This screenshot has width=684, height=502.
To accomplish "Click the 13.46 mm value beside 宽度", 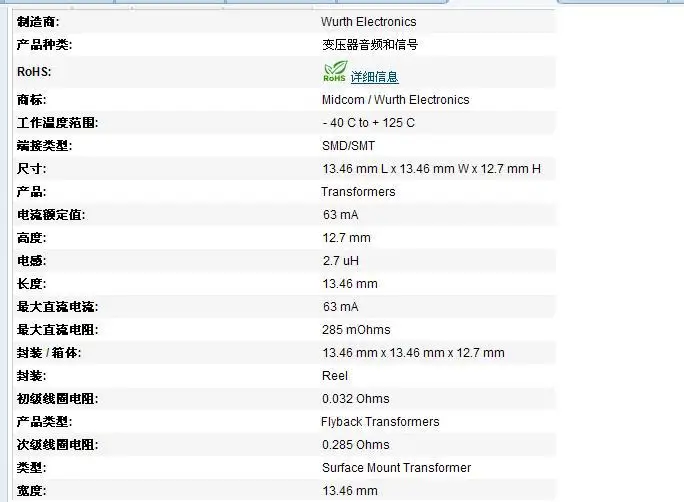I will coord(350,491).
